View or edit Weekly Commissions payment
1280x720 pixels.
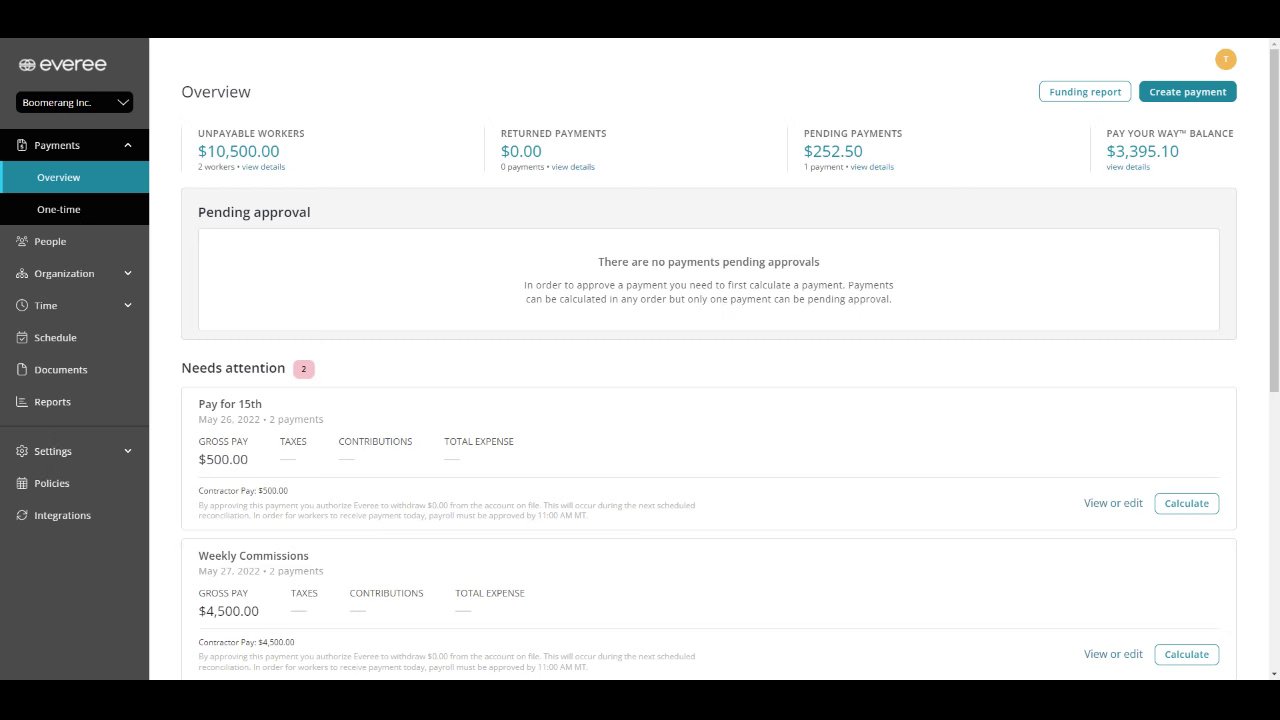(1113, 654)
